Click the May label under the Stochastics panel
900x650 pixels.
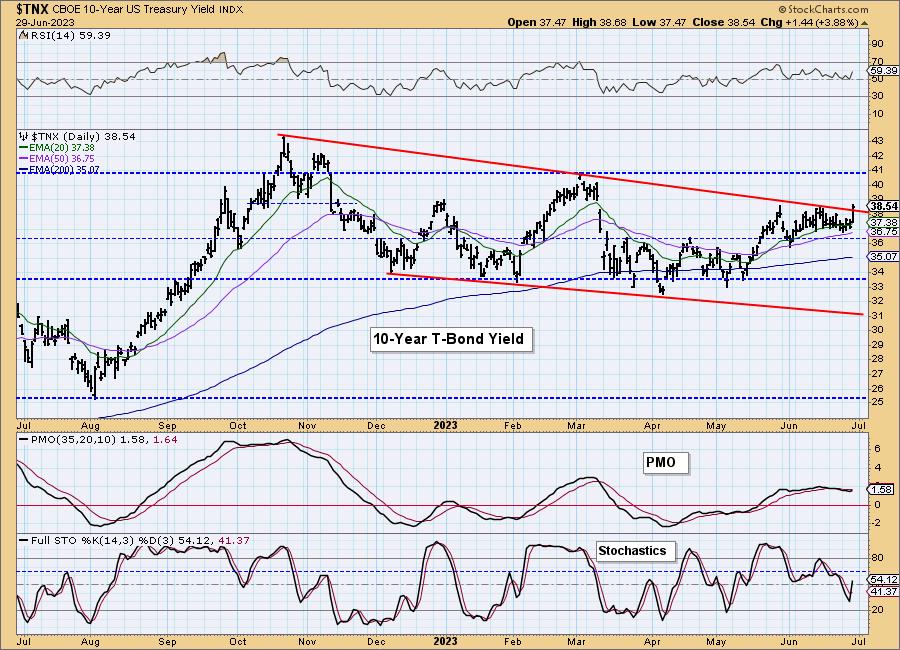716,641
